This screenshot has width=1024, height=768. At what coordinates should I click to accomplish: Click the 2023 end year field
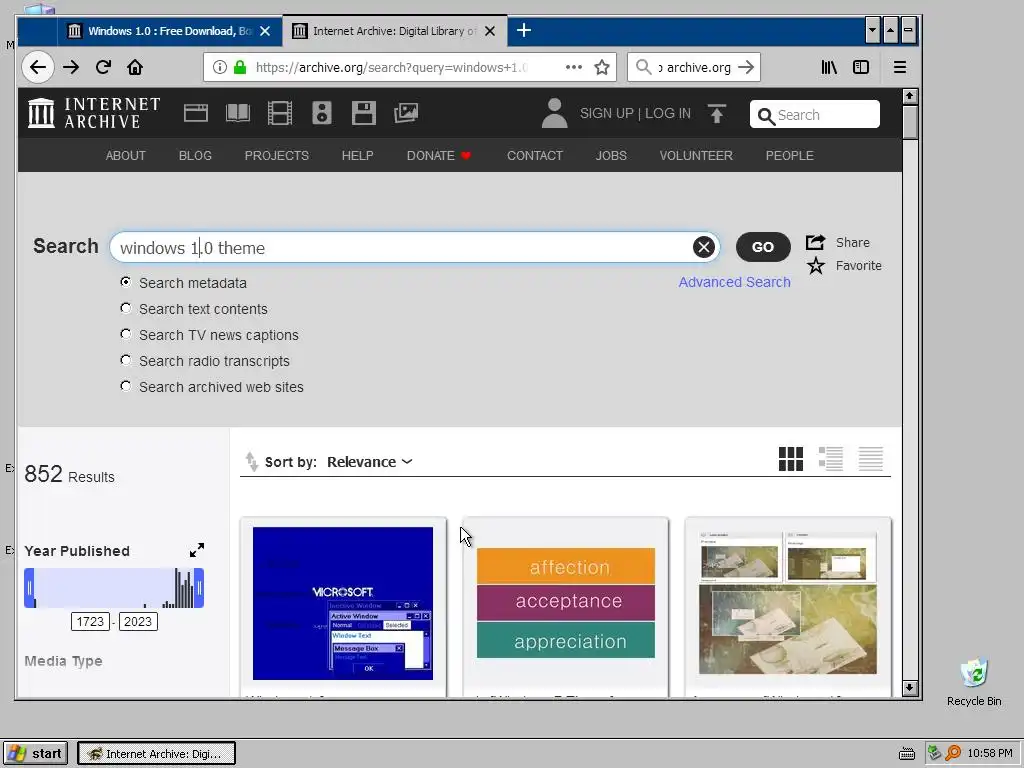[138, 621]
